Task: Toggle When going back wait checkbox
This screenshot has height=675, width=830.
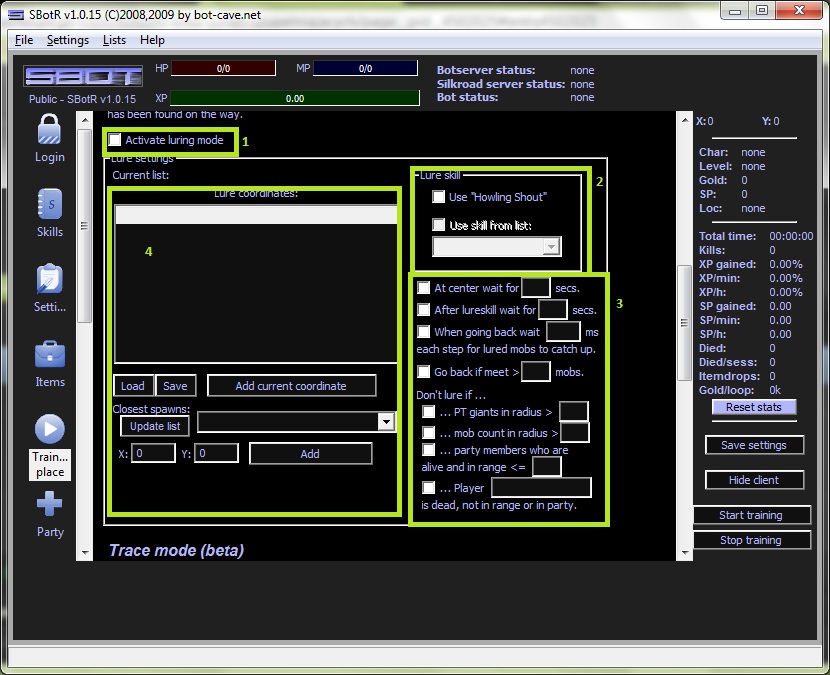Action: tap(423, 331)
